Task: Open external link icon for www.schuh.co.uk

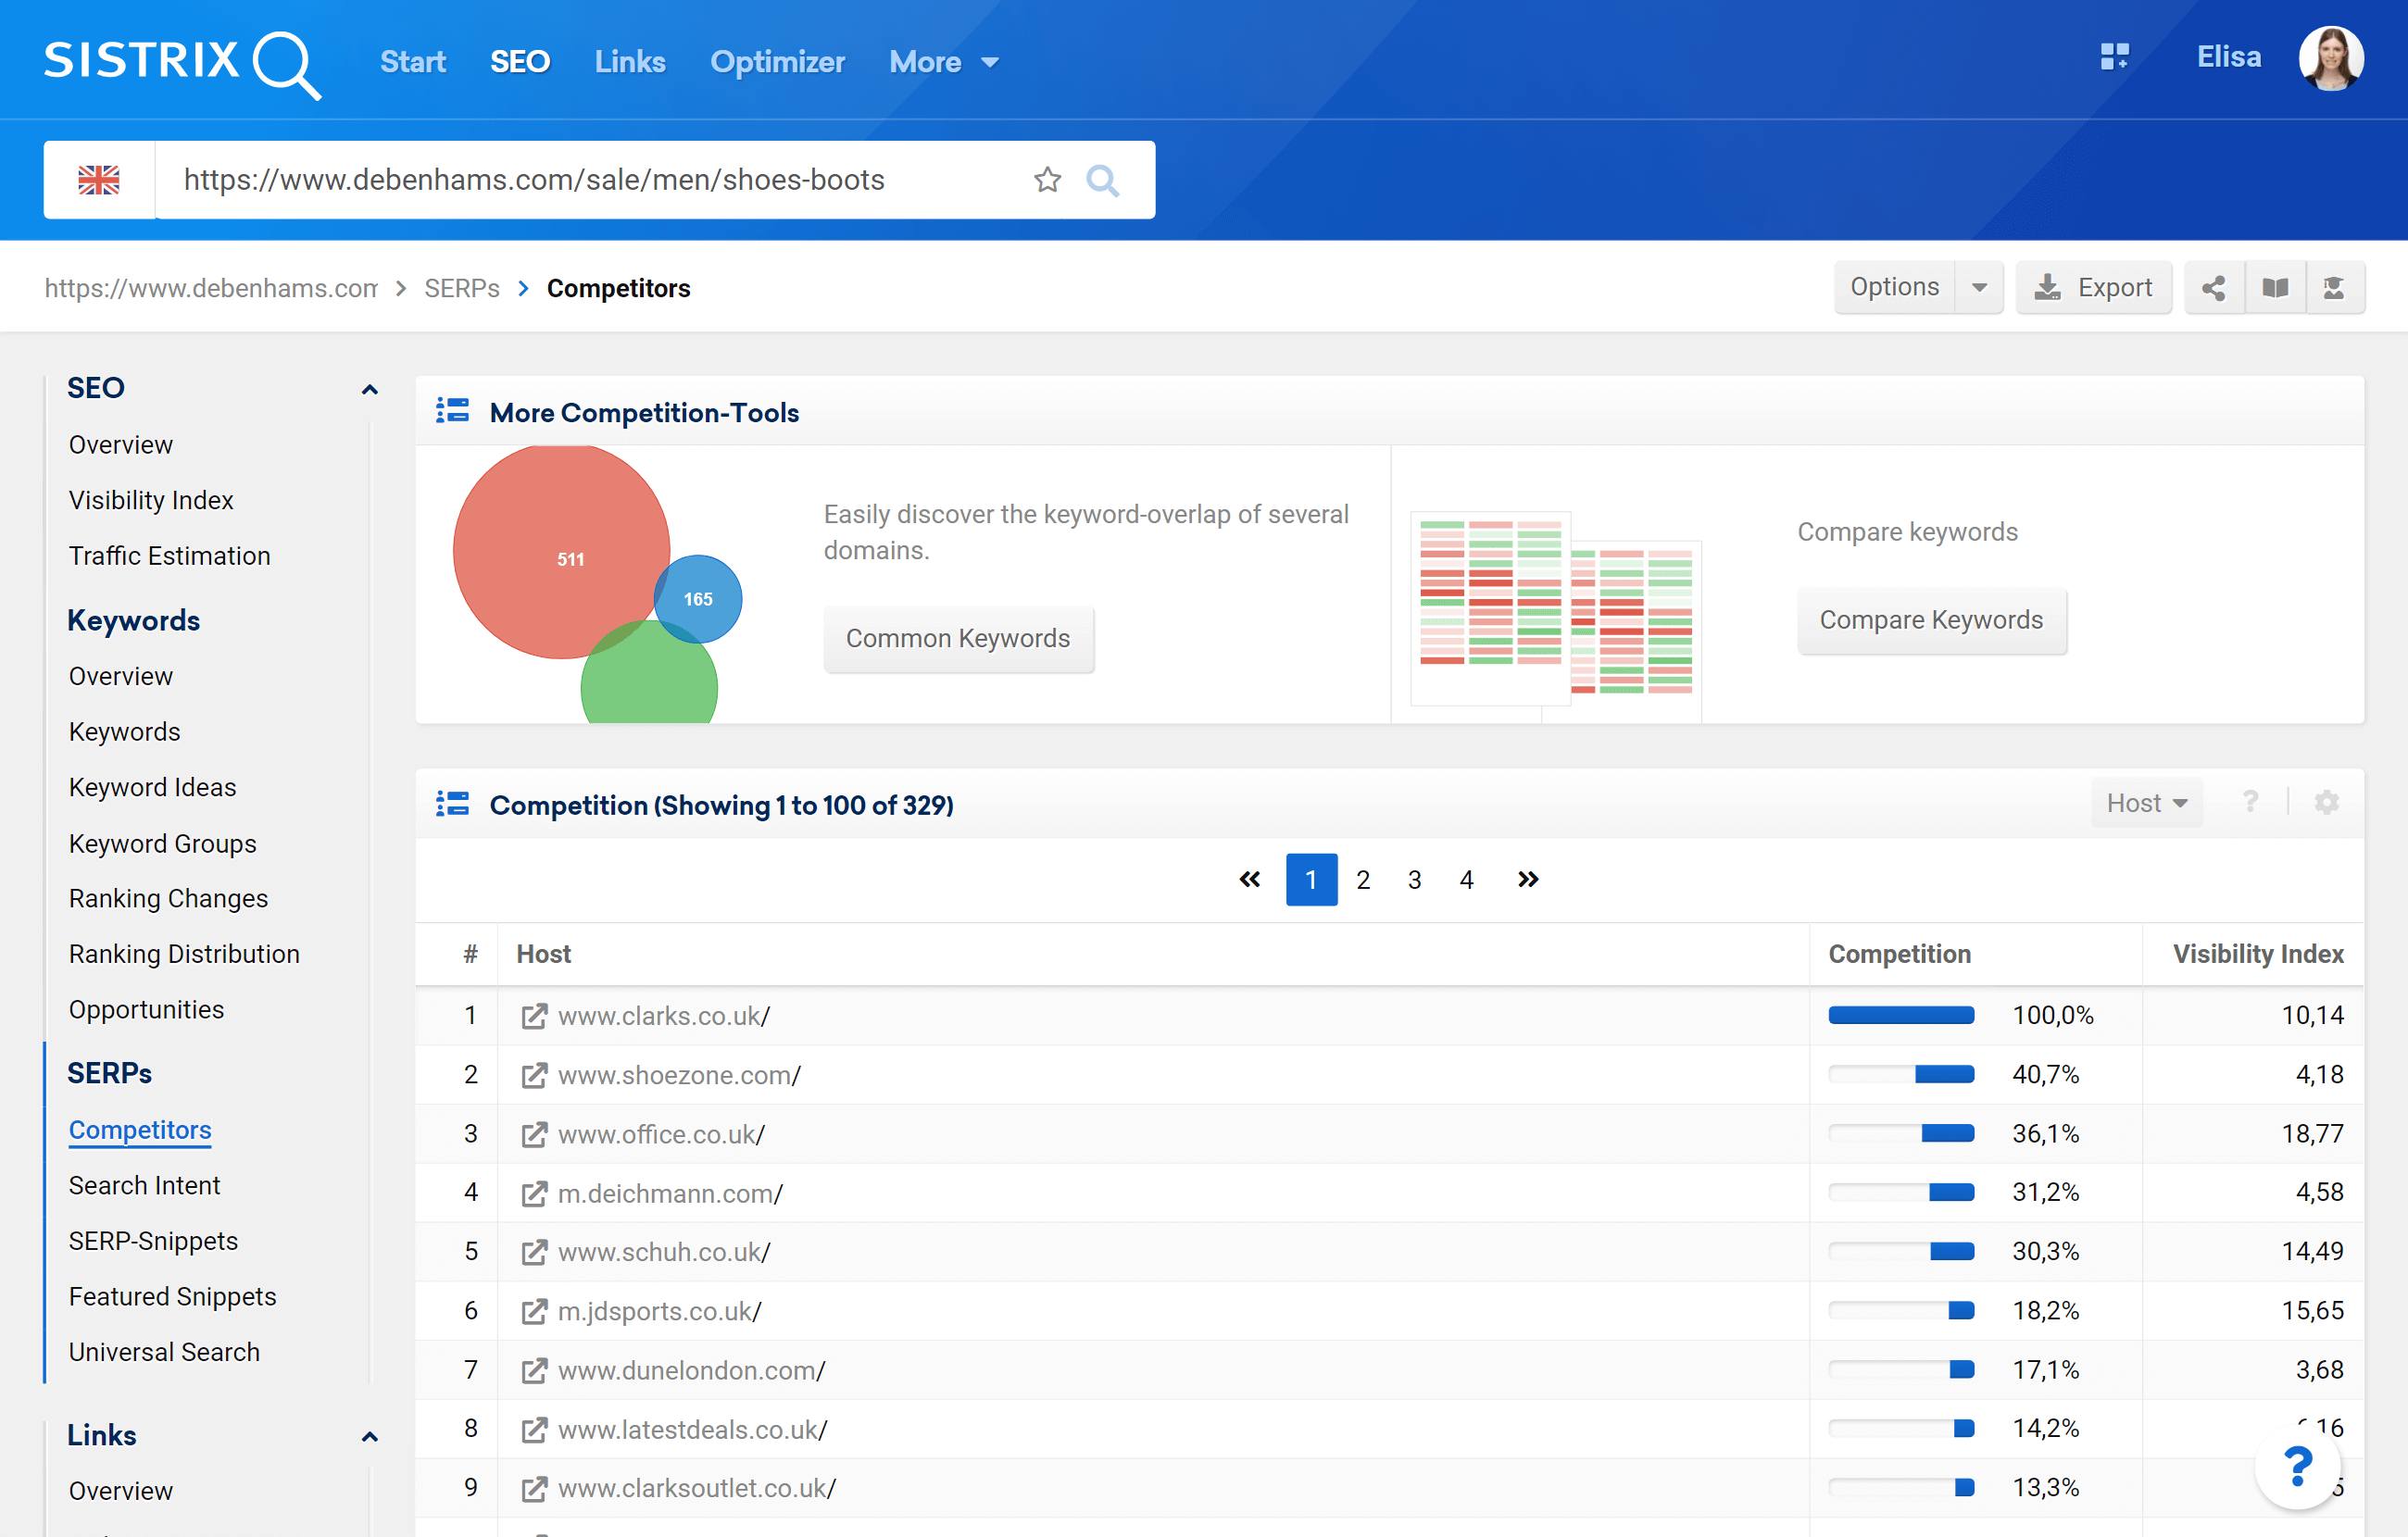Action: pyautogui.click(x=534, y=1252)
